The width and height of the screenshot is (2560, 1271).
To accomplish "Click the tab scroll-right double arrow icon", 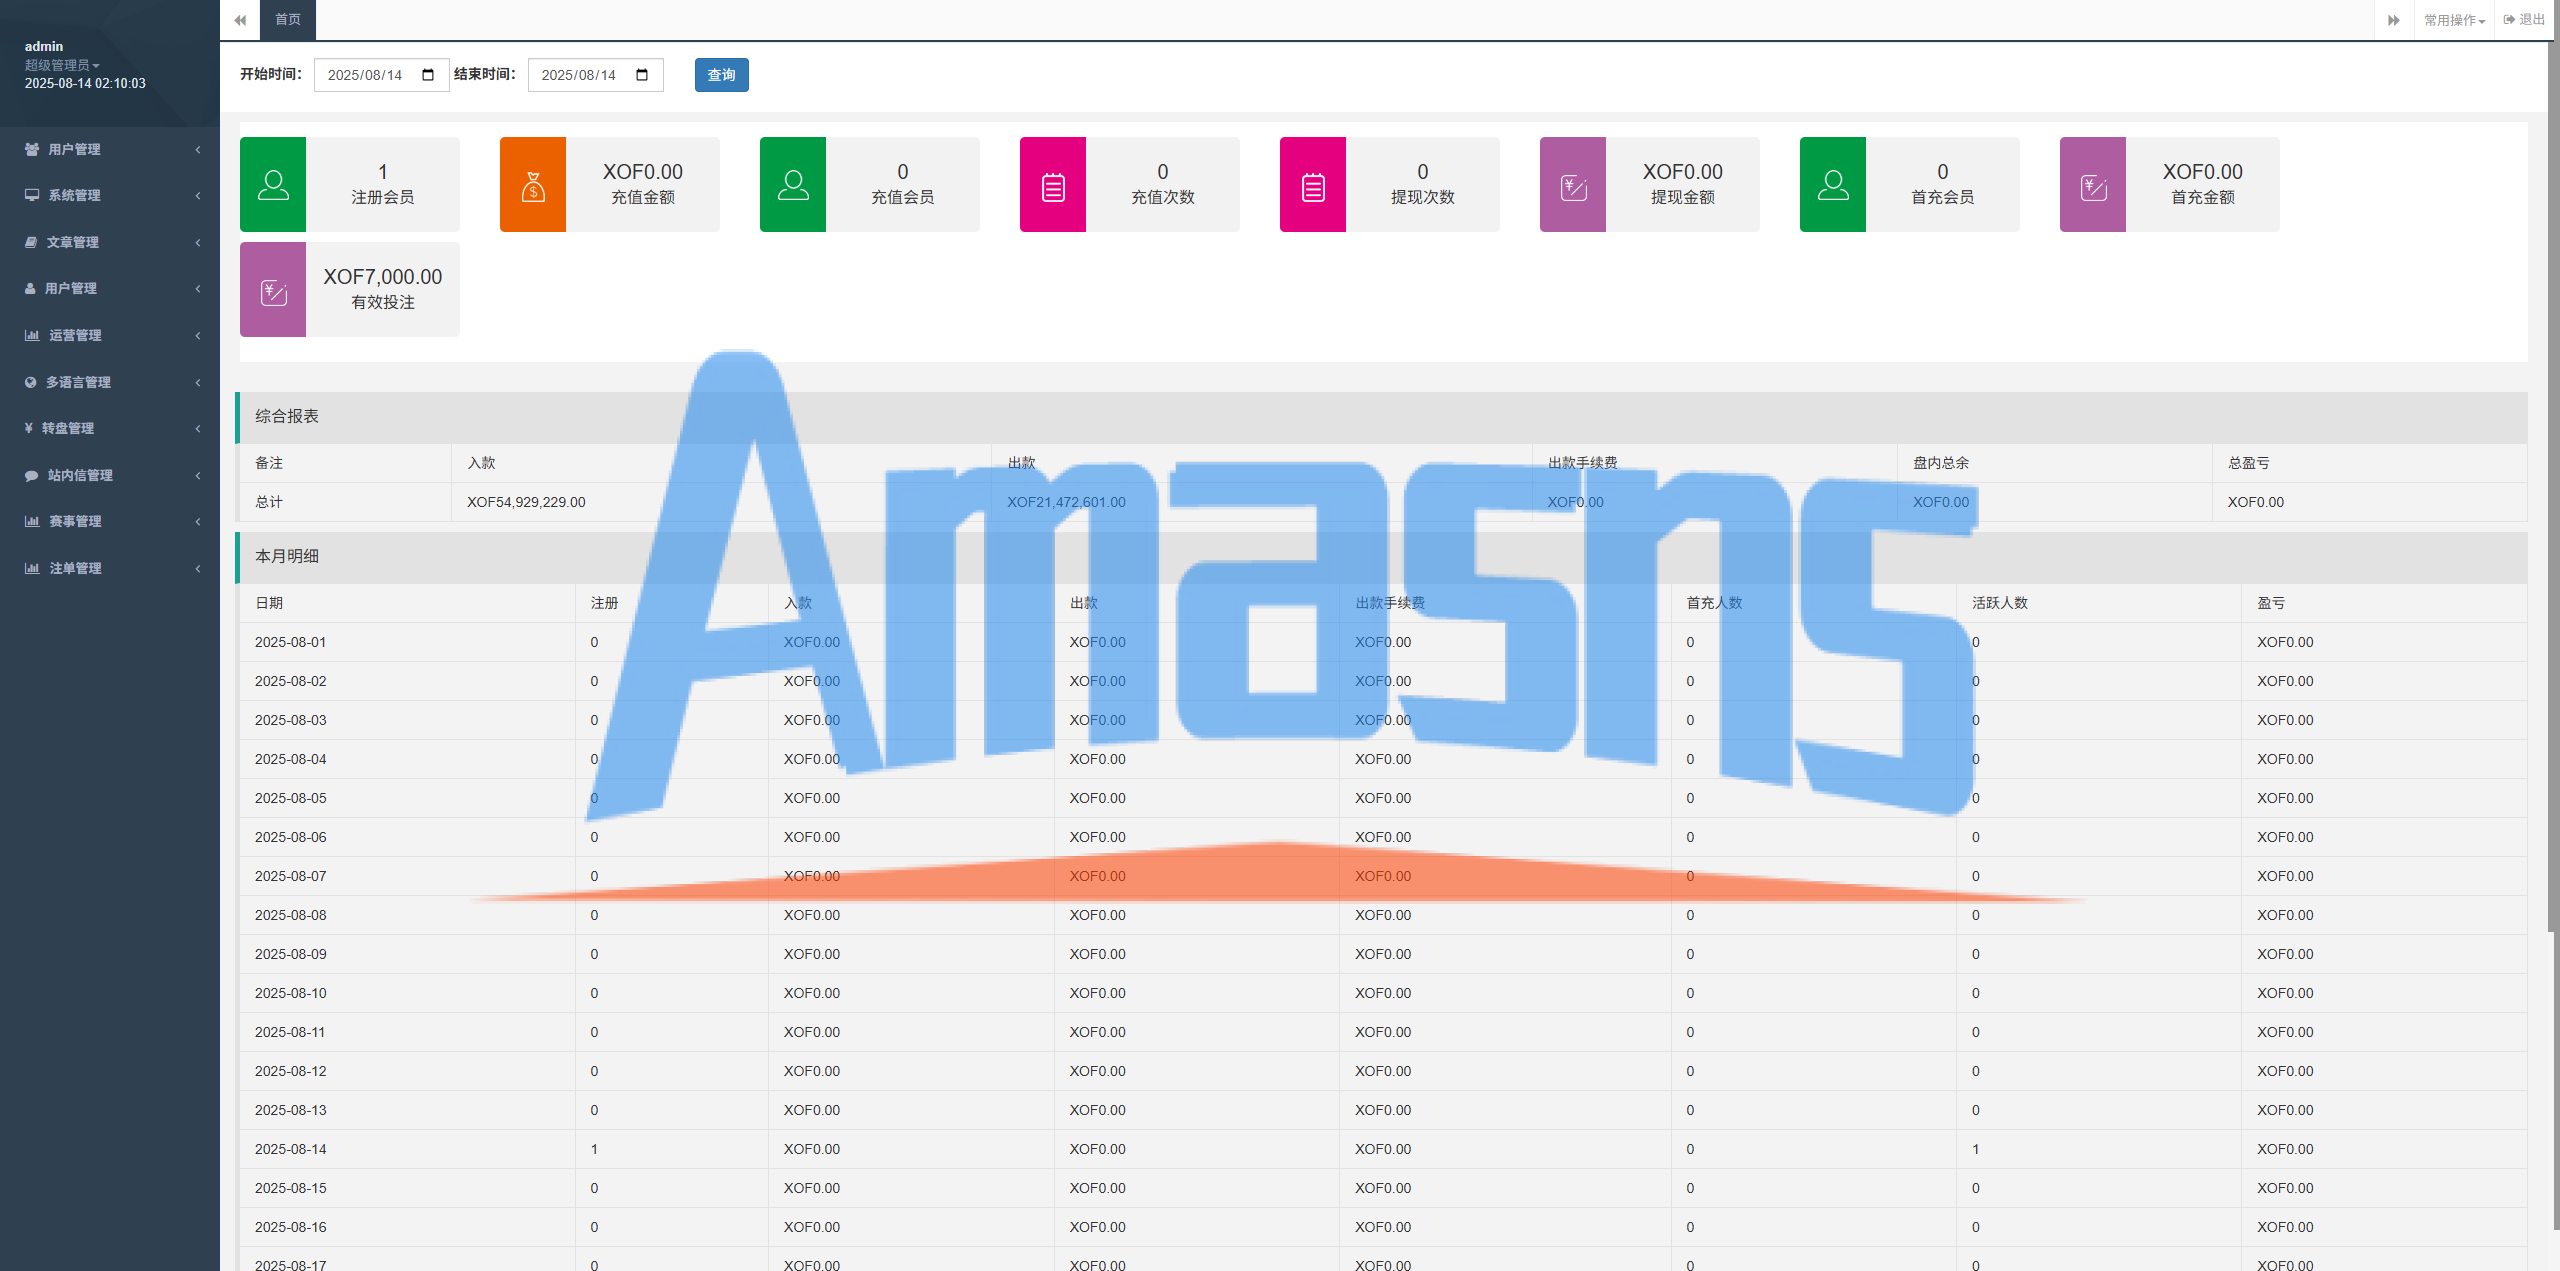I will 2394,20.
